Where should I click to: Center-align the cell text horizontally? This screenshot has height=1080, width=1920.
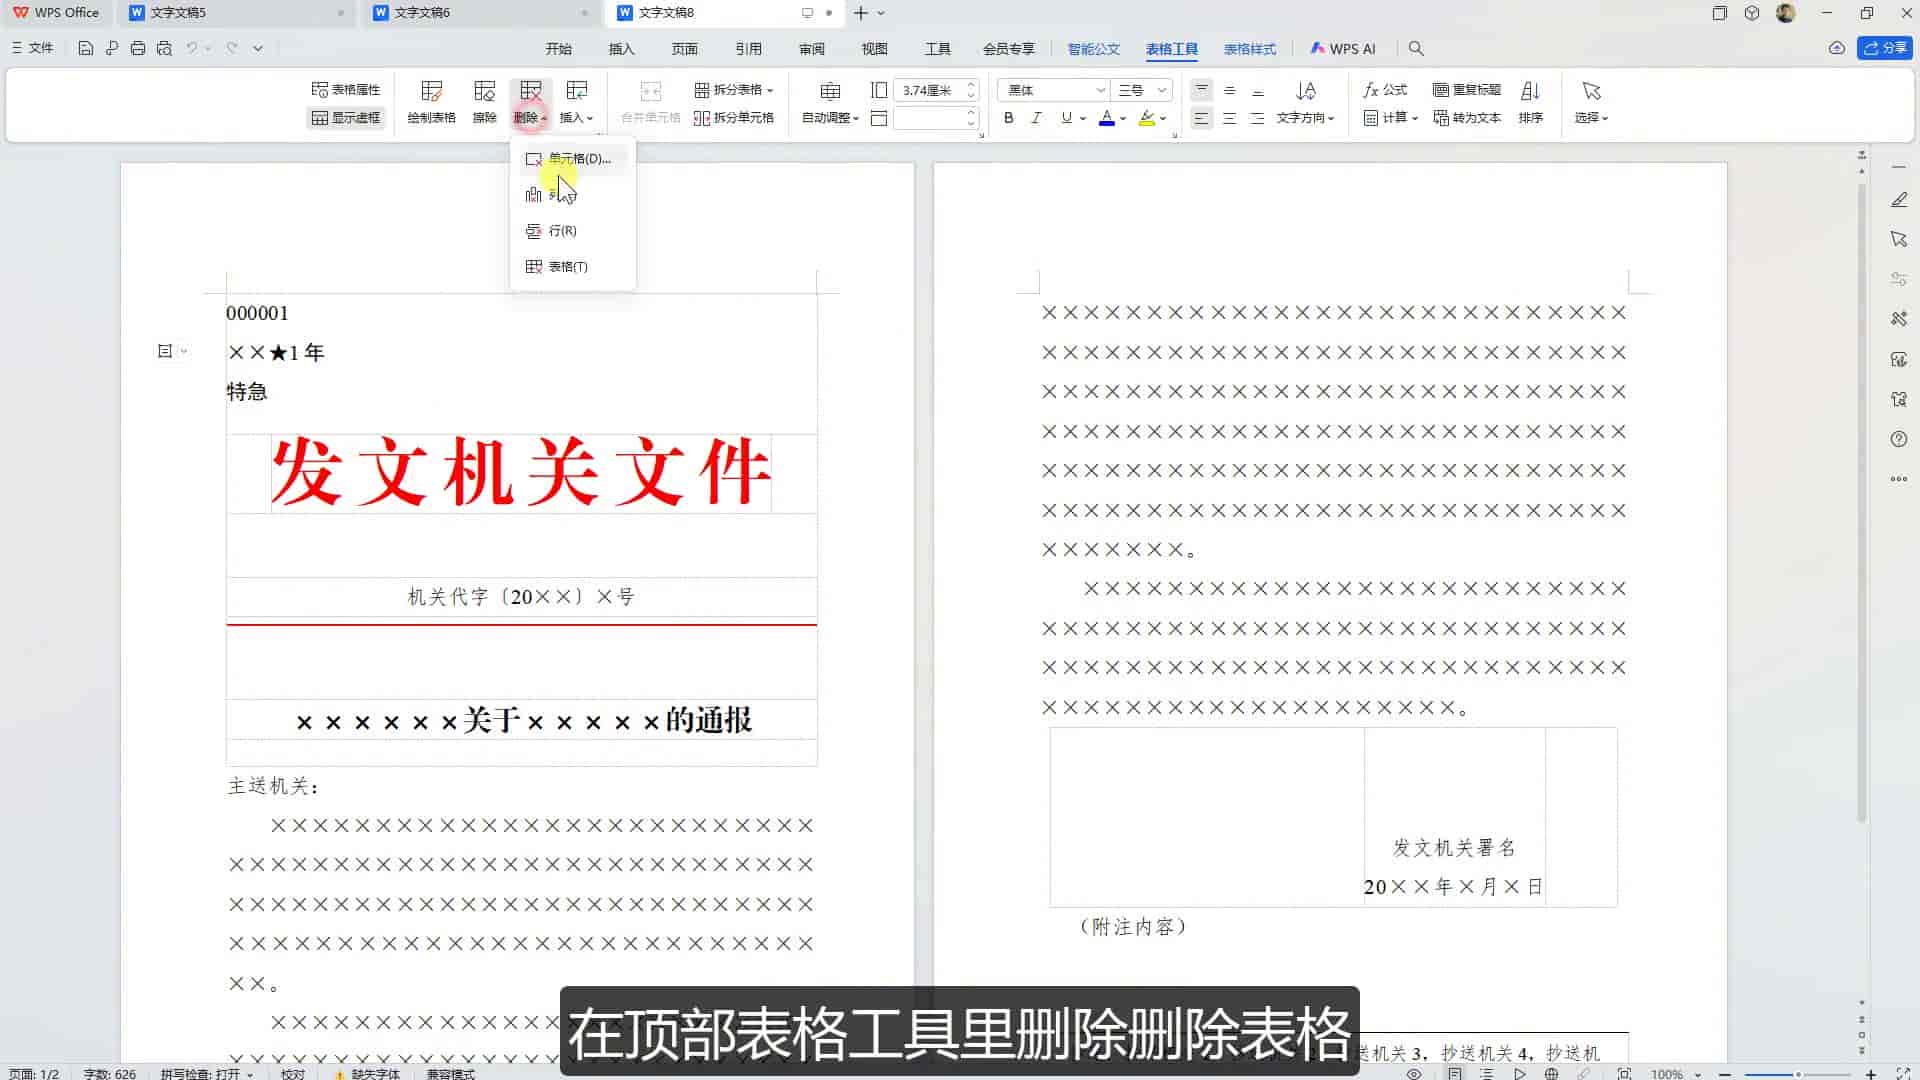tap(1230, 118)
